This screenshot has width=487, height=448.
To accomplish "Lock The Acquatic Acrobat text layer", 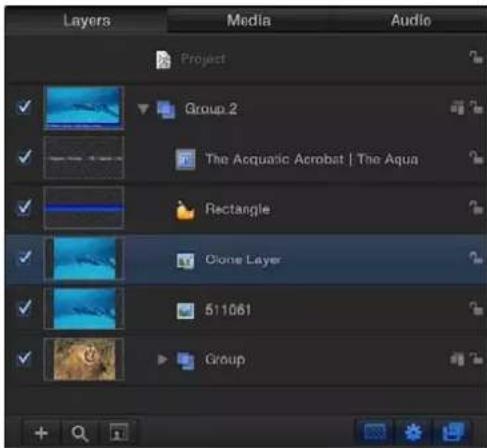I will pos(476,157).
